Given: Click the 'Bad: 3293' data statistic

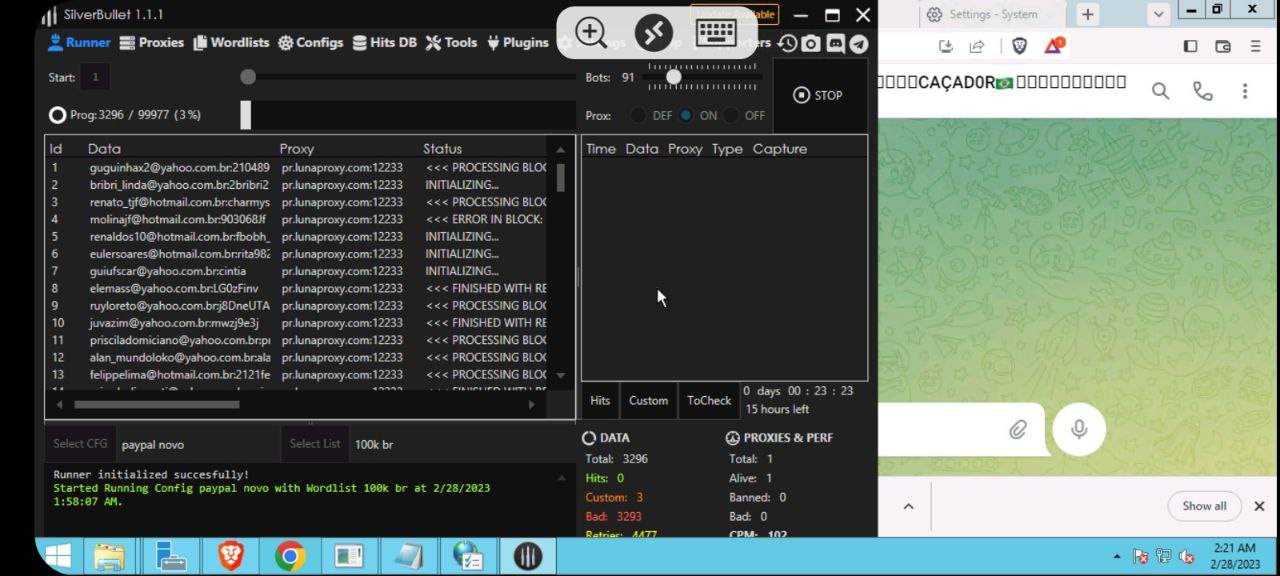Looking at the screenshot, I should click(614, 516).
